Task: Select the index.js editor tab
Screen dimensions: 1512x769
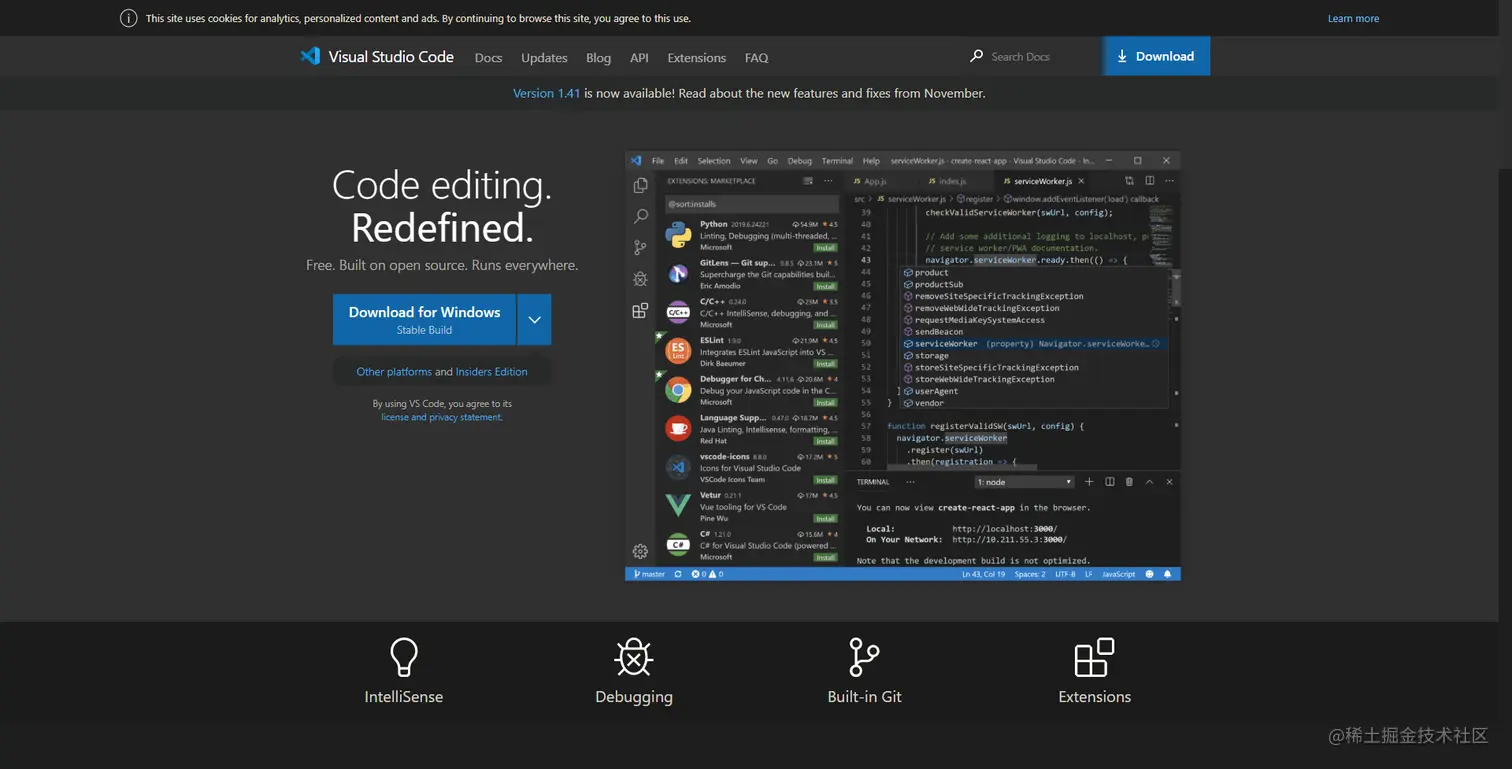Action: [947, 181]
